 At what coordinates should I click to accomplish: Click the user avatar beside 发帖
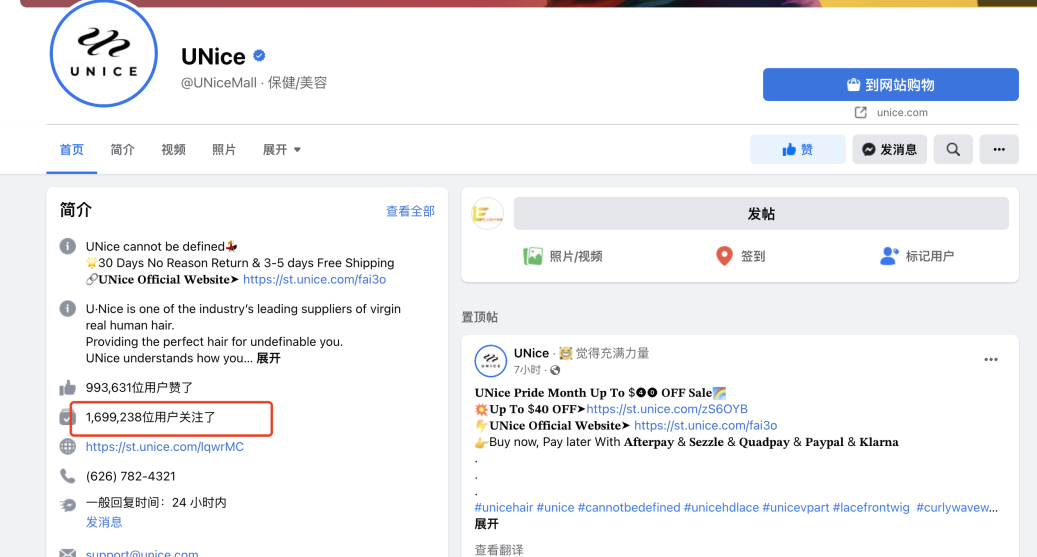point(487,214)
